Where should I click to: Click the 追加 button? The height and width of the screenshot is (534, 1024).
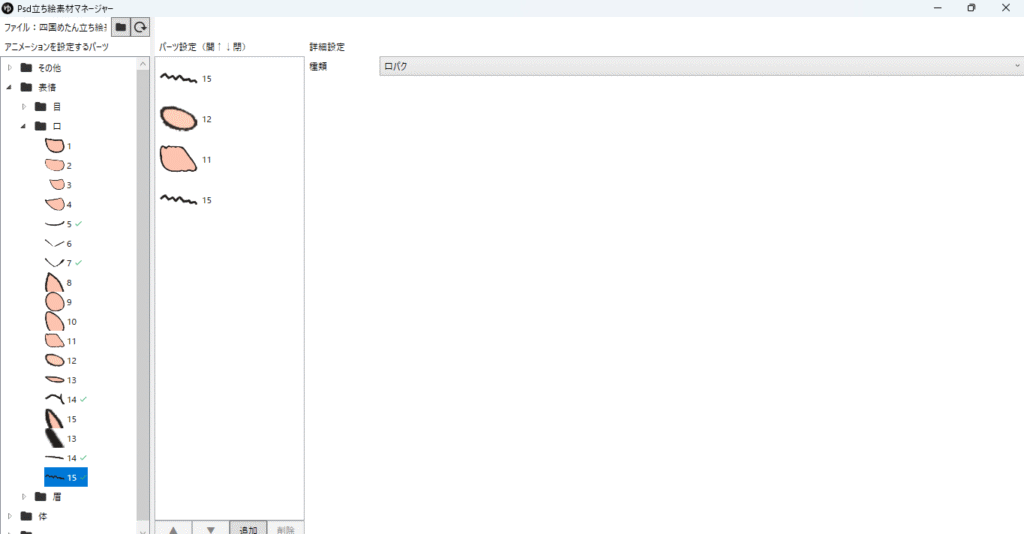tap(247, 528)
